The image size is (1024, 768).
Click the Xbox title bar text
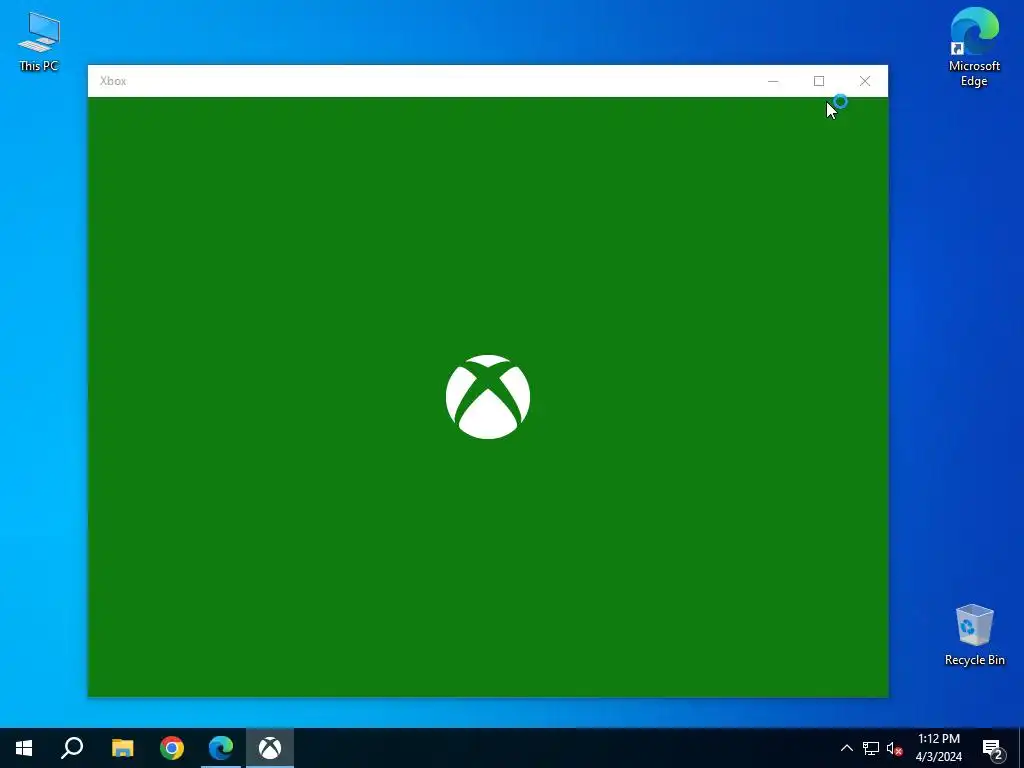[x=113, y=81]
